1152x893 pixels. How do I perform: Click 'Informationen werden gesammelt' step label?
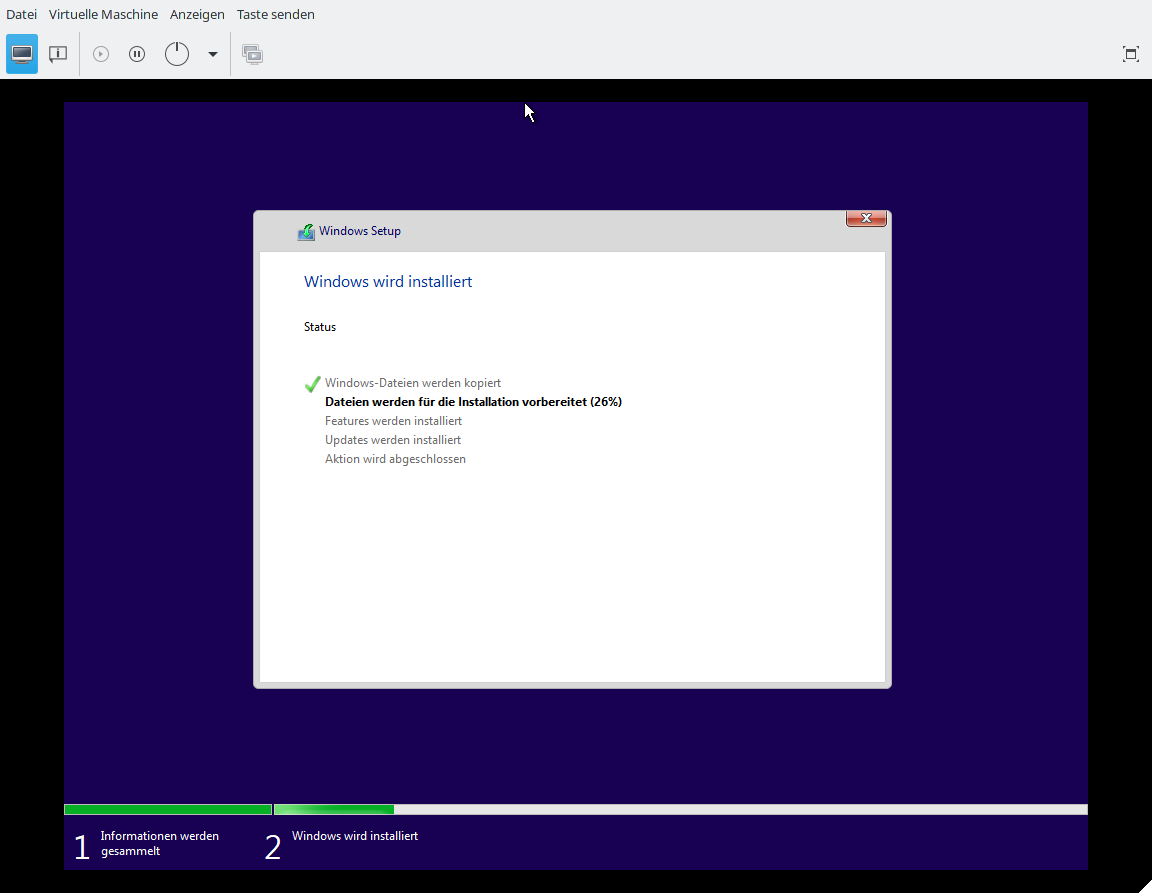point(159,843)
